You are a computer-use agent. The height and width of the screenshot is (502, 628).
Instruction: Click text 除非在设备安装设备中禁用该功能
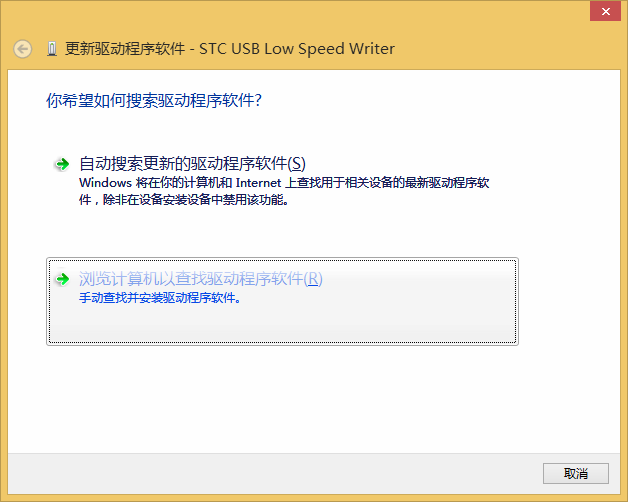point(195,200)
